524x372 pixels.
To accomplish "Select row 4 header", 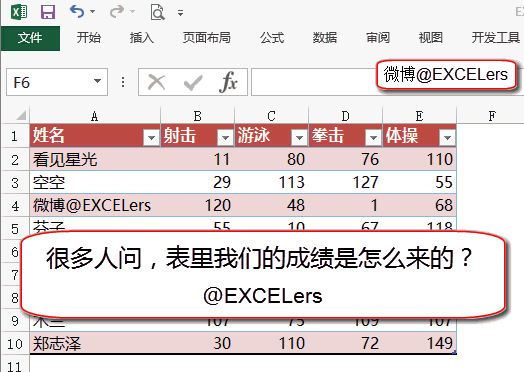I will point(15,205).
